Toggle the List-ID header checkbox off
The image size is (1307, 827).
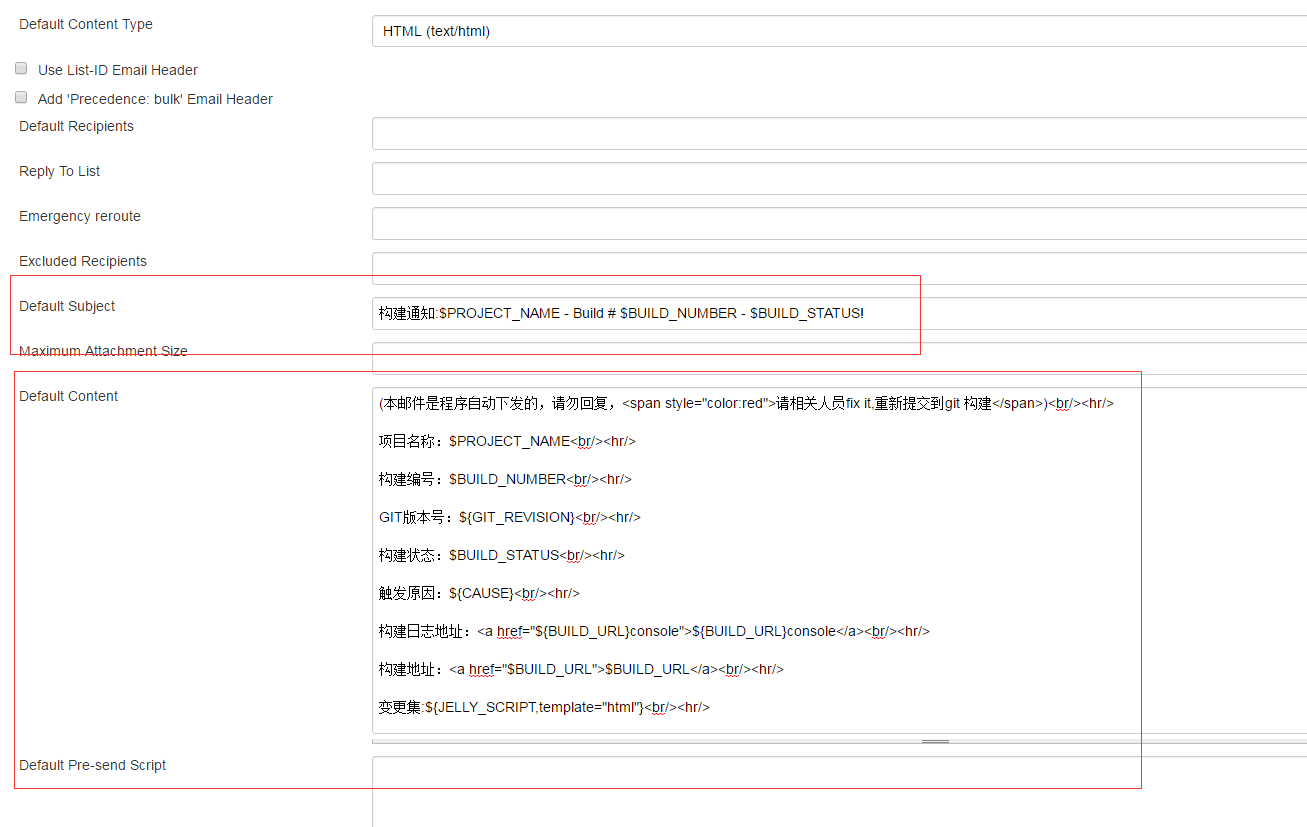coord(21,67)
